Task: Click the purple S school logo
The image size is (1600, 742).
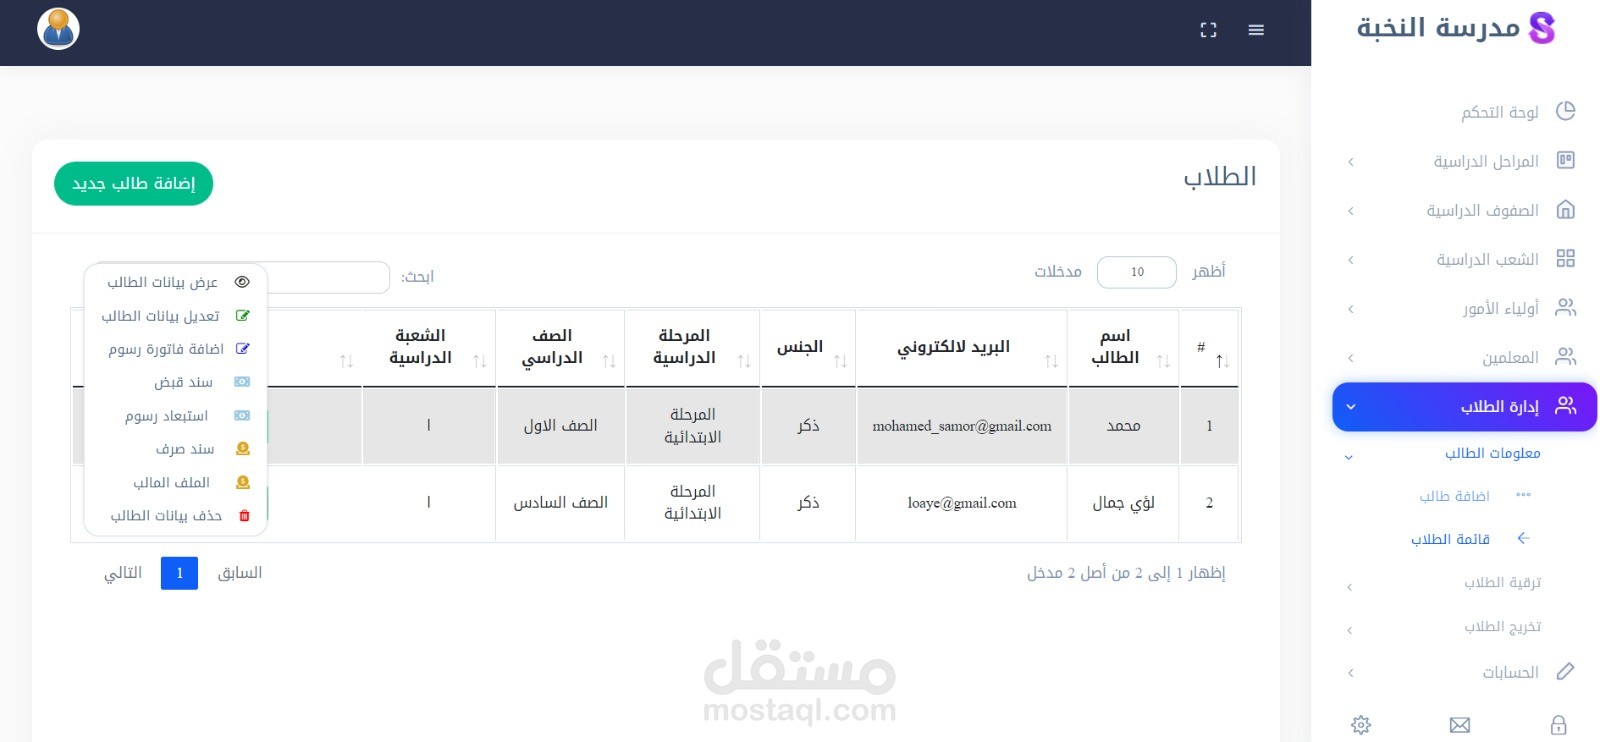Action: [1542, 28]
